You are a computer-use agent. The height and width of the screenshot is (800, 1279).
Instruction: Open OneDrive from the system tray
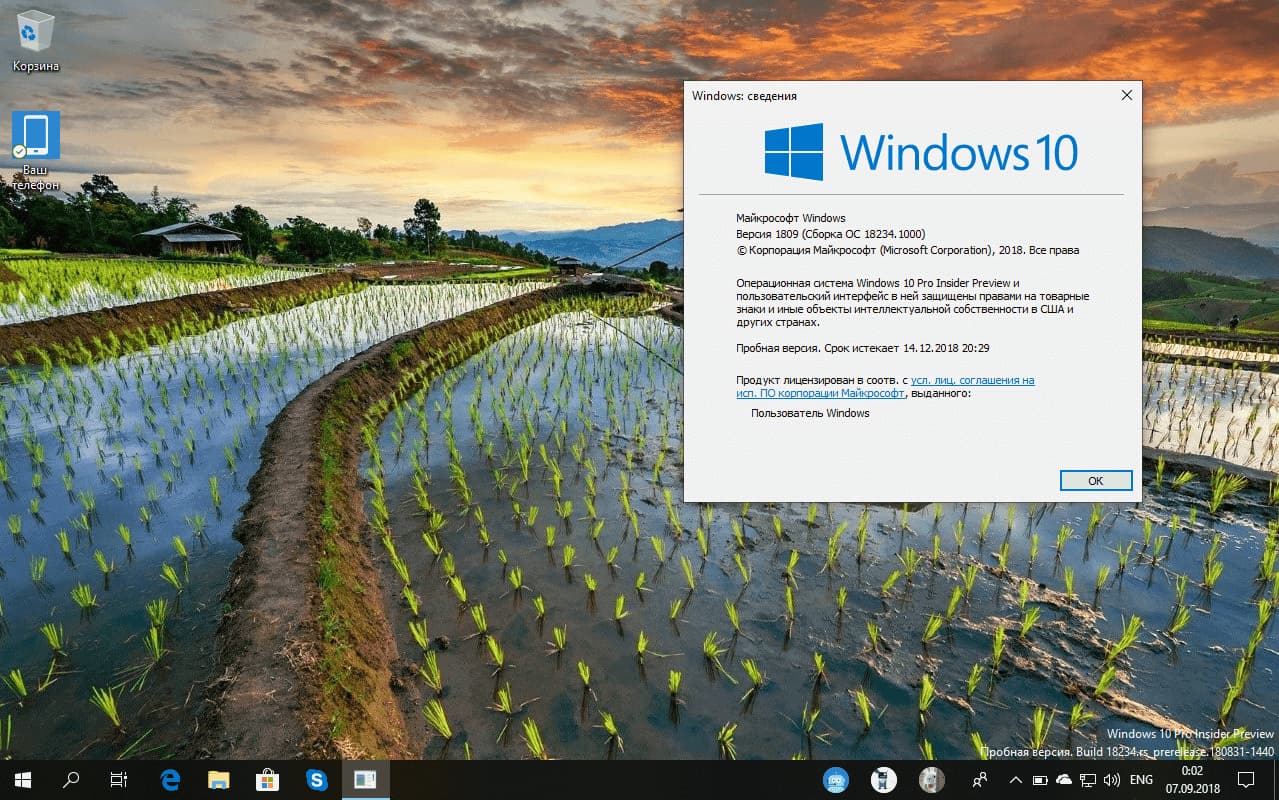1062,778
